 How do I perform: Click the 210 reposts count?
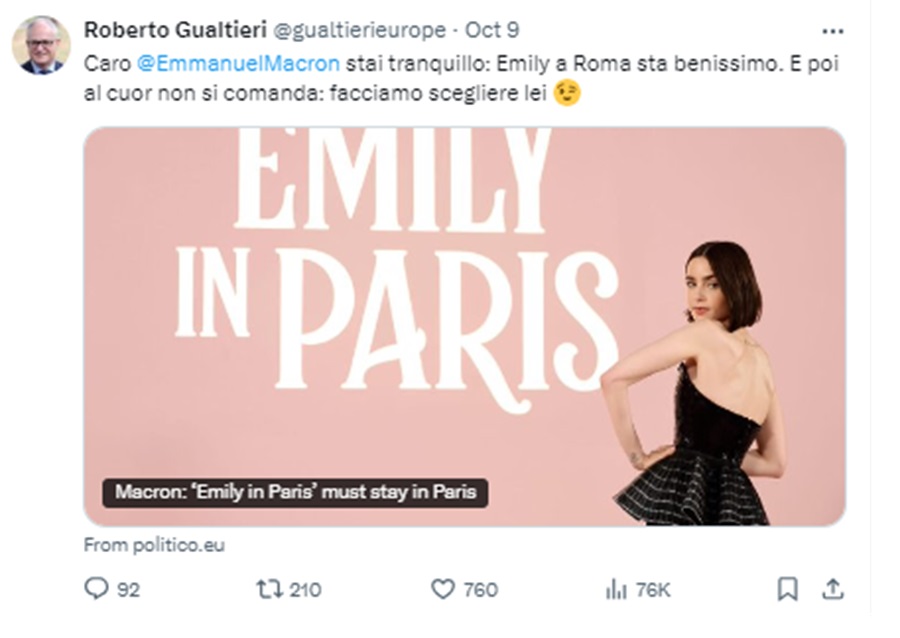(x=305, y=590)
